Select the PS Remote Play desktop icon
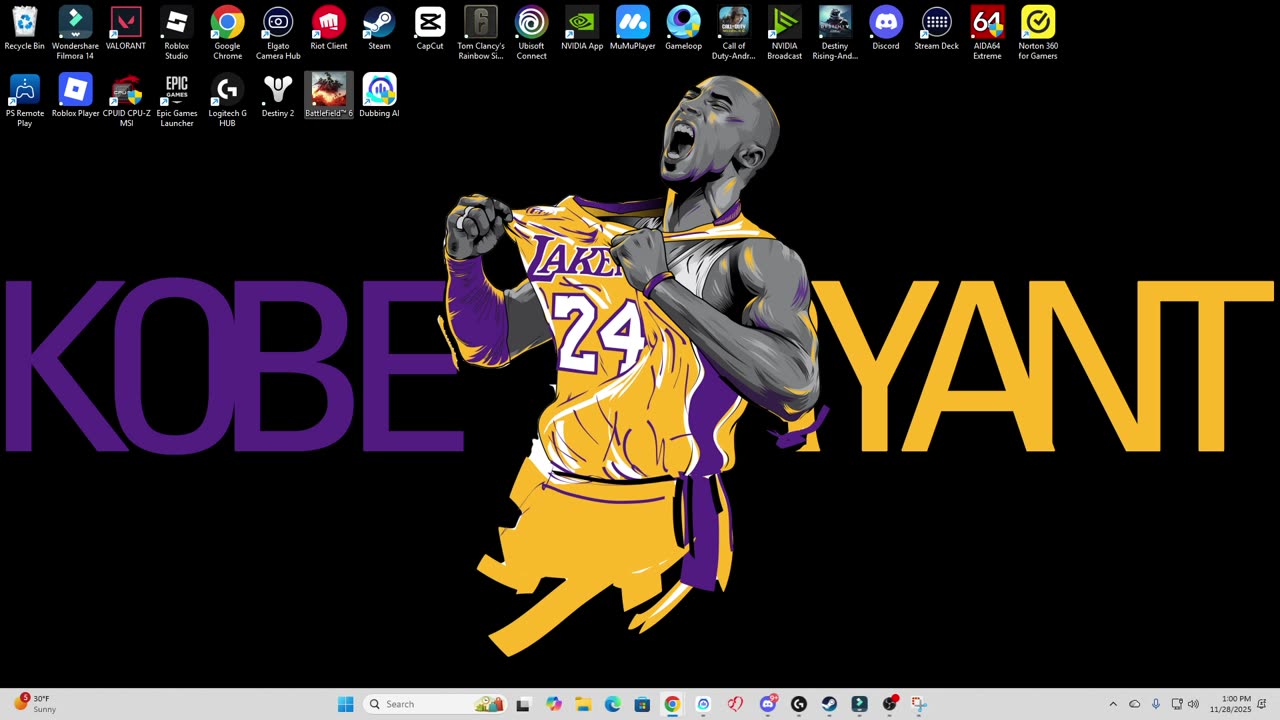The height and width of the screenshot is (720, 1280). point(24,100)
